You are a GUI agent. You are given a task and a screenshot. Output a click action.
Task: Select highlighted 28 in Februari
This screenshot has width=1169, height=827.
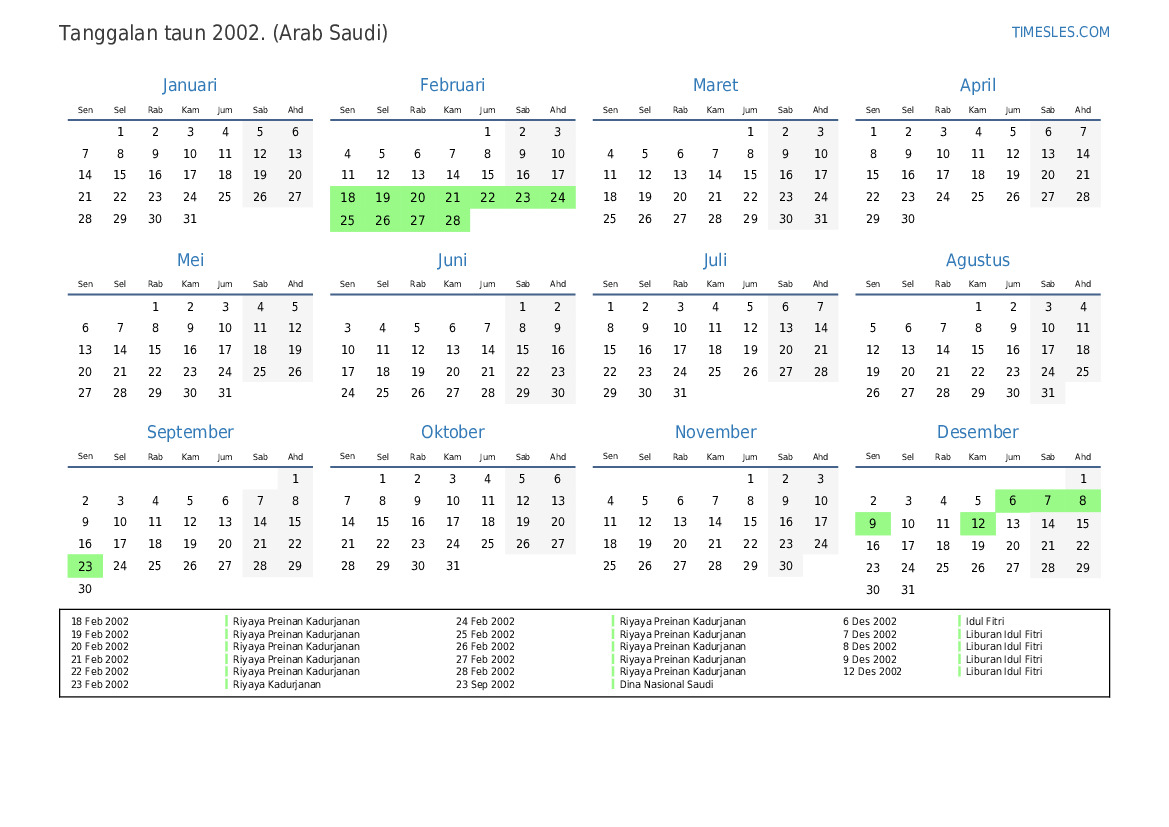(452, 220)
